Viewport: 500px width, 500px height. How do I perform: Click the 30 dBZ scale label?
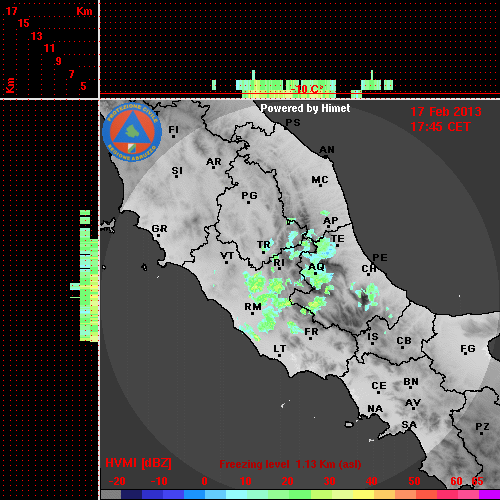click(329, 481)
